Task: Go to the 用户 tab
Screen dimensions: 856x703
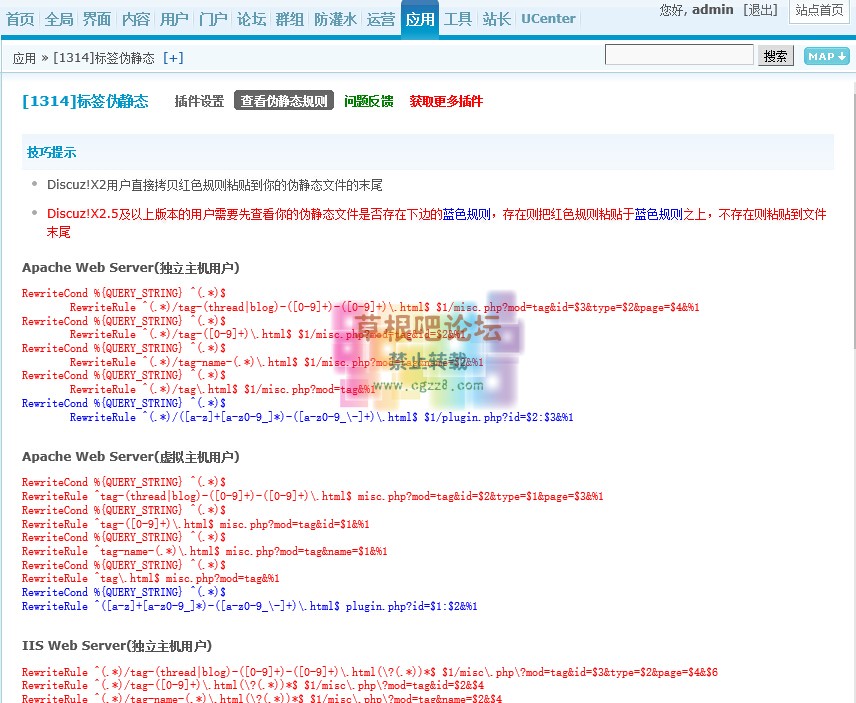Action: (x=174, y=19)
